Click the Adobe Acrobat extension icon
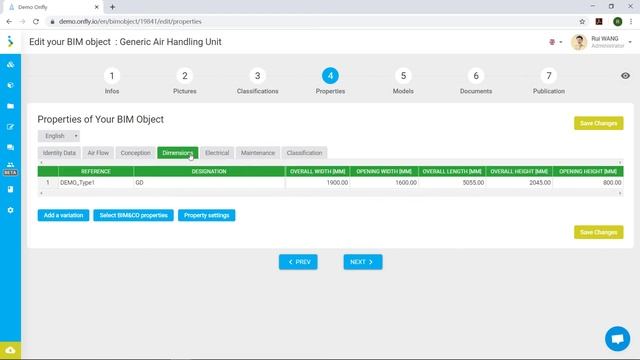The width and height of the screenshot is (640, 360). point(599,22)
